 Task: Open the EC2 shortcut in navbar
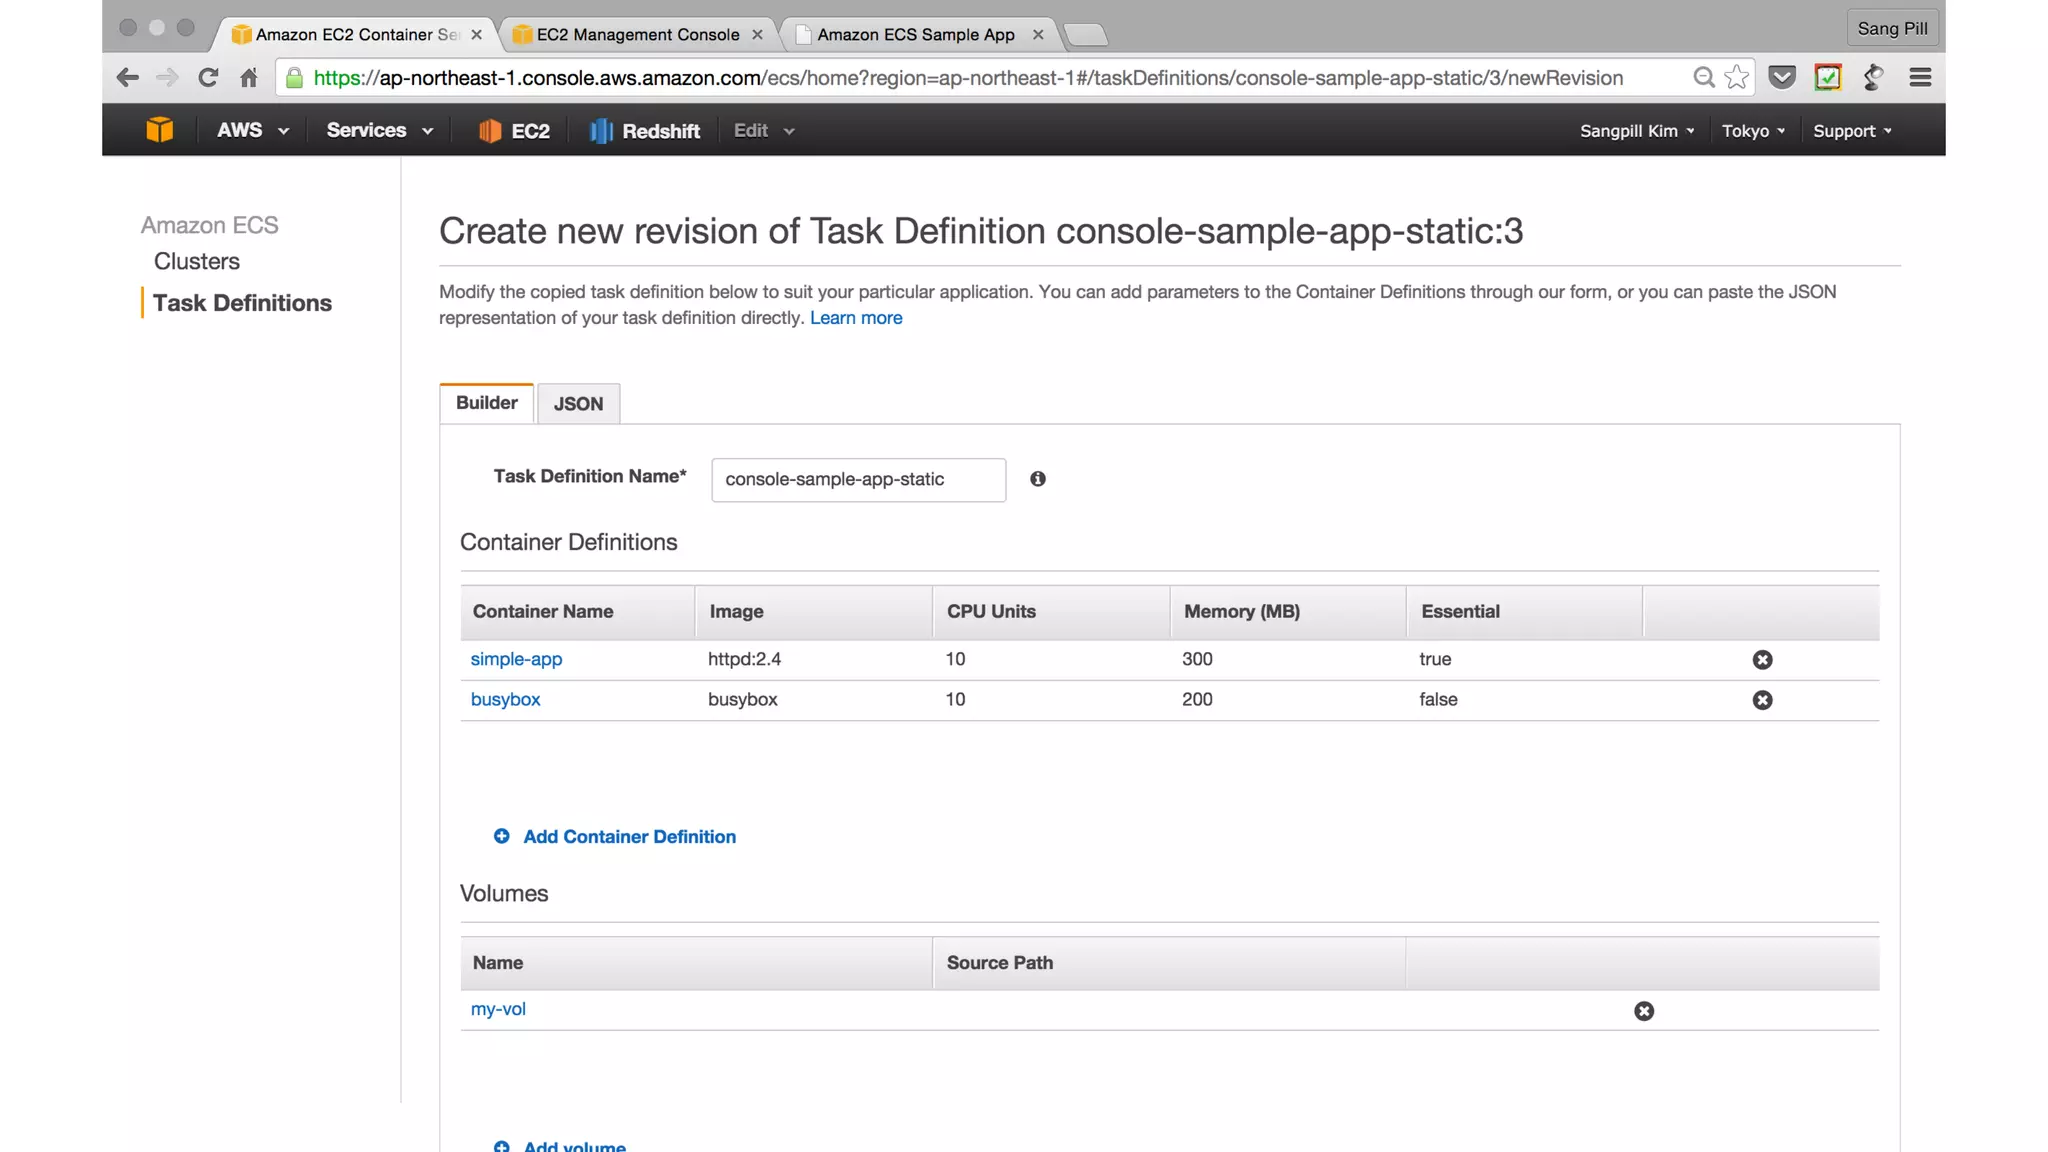pyautogui.click(x=514, y=131)
